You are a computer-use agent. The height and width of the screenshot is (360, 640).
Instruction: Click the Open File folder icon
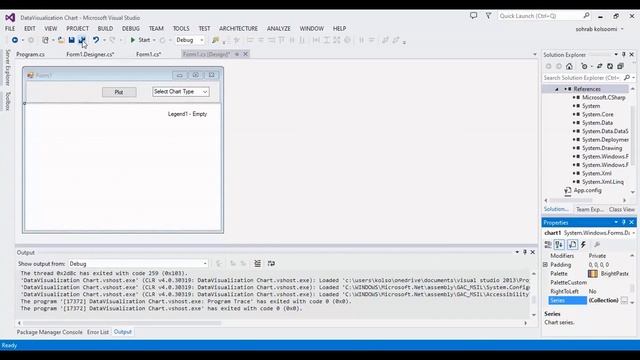point(61,40)
